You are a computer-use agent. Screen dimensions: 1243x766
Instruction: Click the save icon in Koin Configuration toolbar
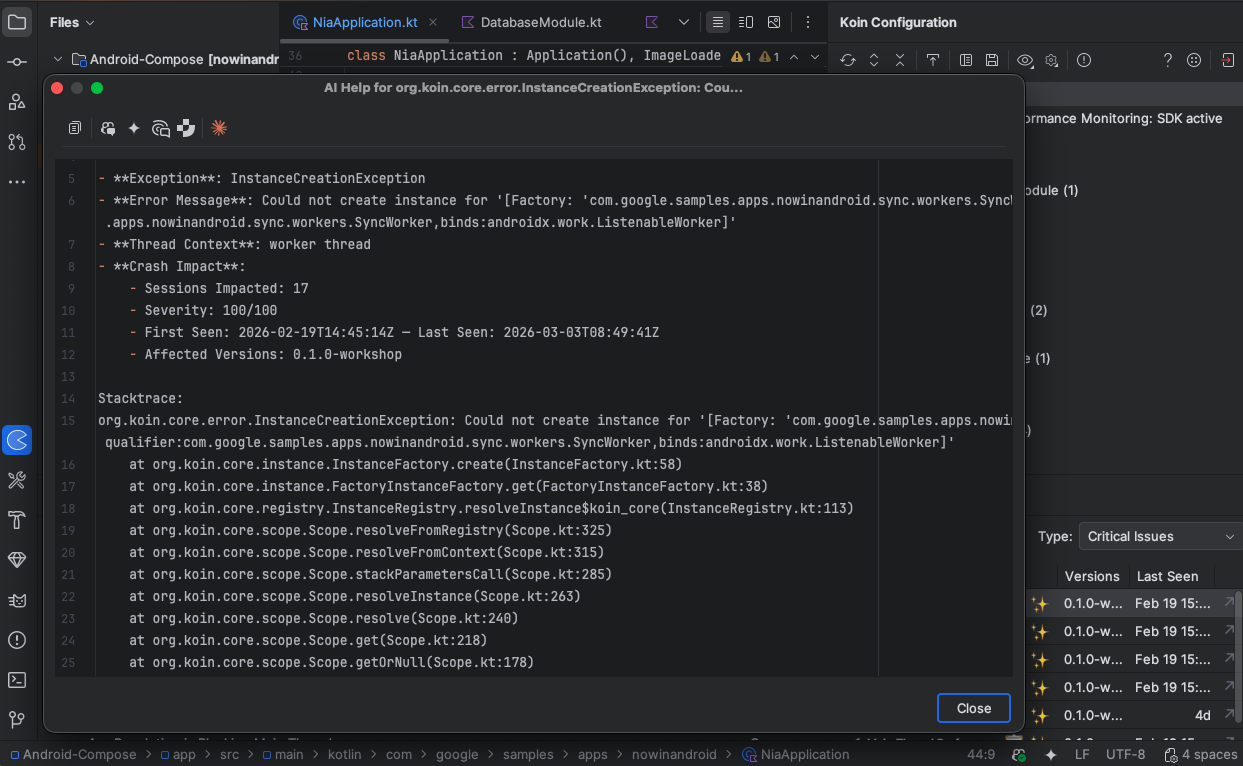pos(992,60)
